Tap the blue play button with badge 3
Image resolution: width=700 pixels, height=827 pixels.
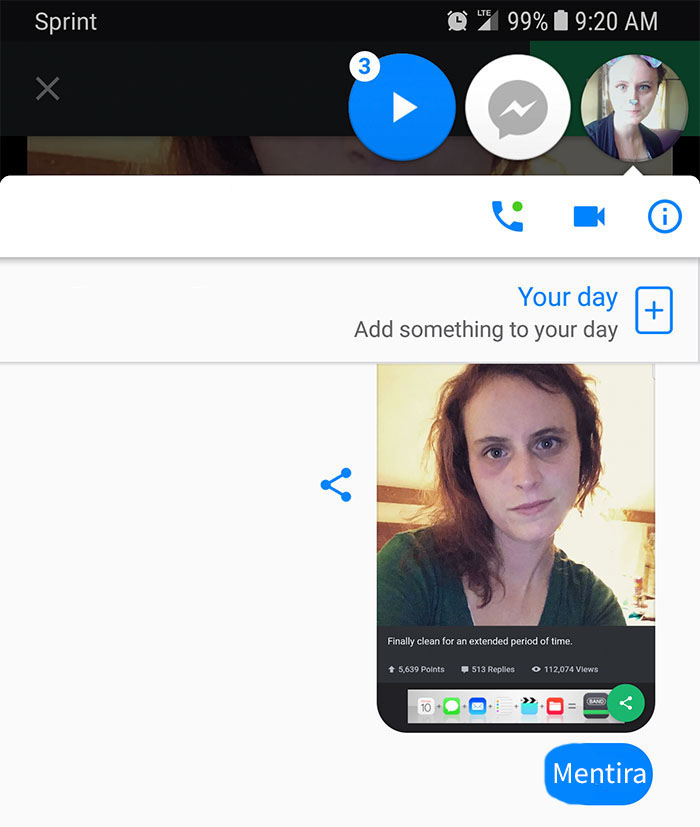click(402, 107)
